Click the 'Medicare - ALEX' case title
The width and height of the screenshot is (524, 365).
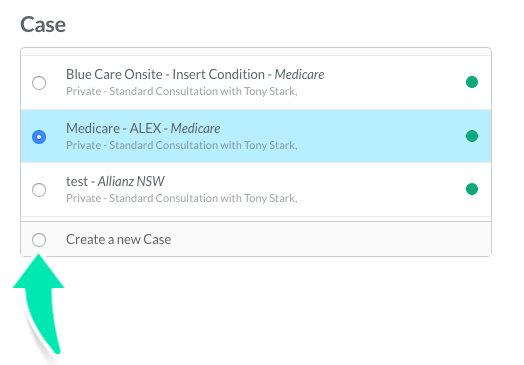(114, 128)
